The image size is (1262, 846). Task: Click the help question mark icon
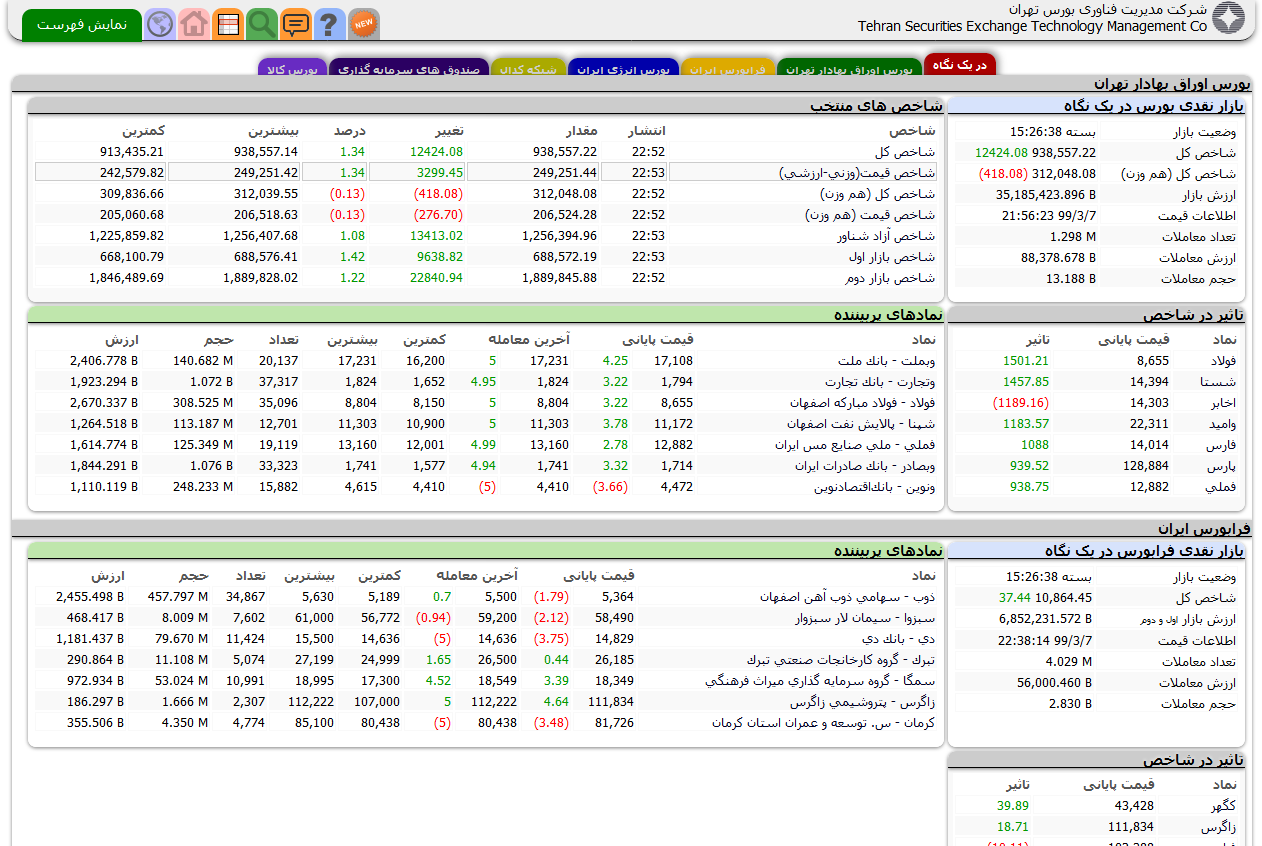tap(329, 23)
